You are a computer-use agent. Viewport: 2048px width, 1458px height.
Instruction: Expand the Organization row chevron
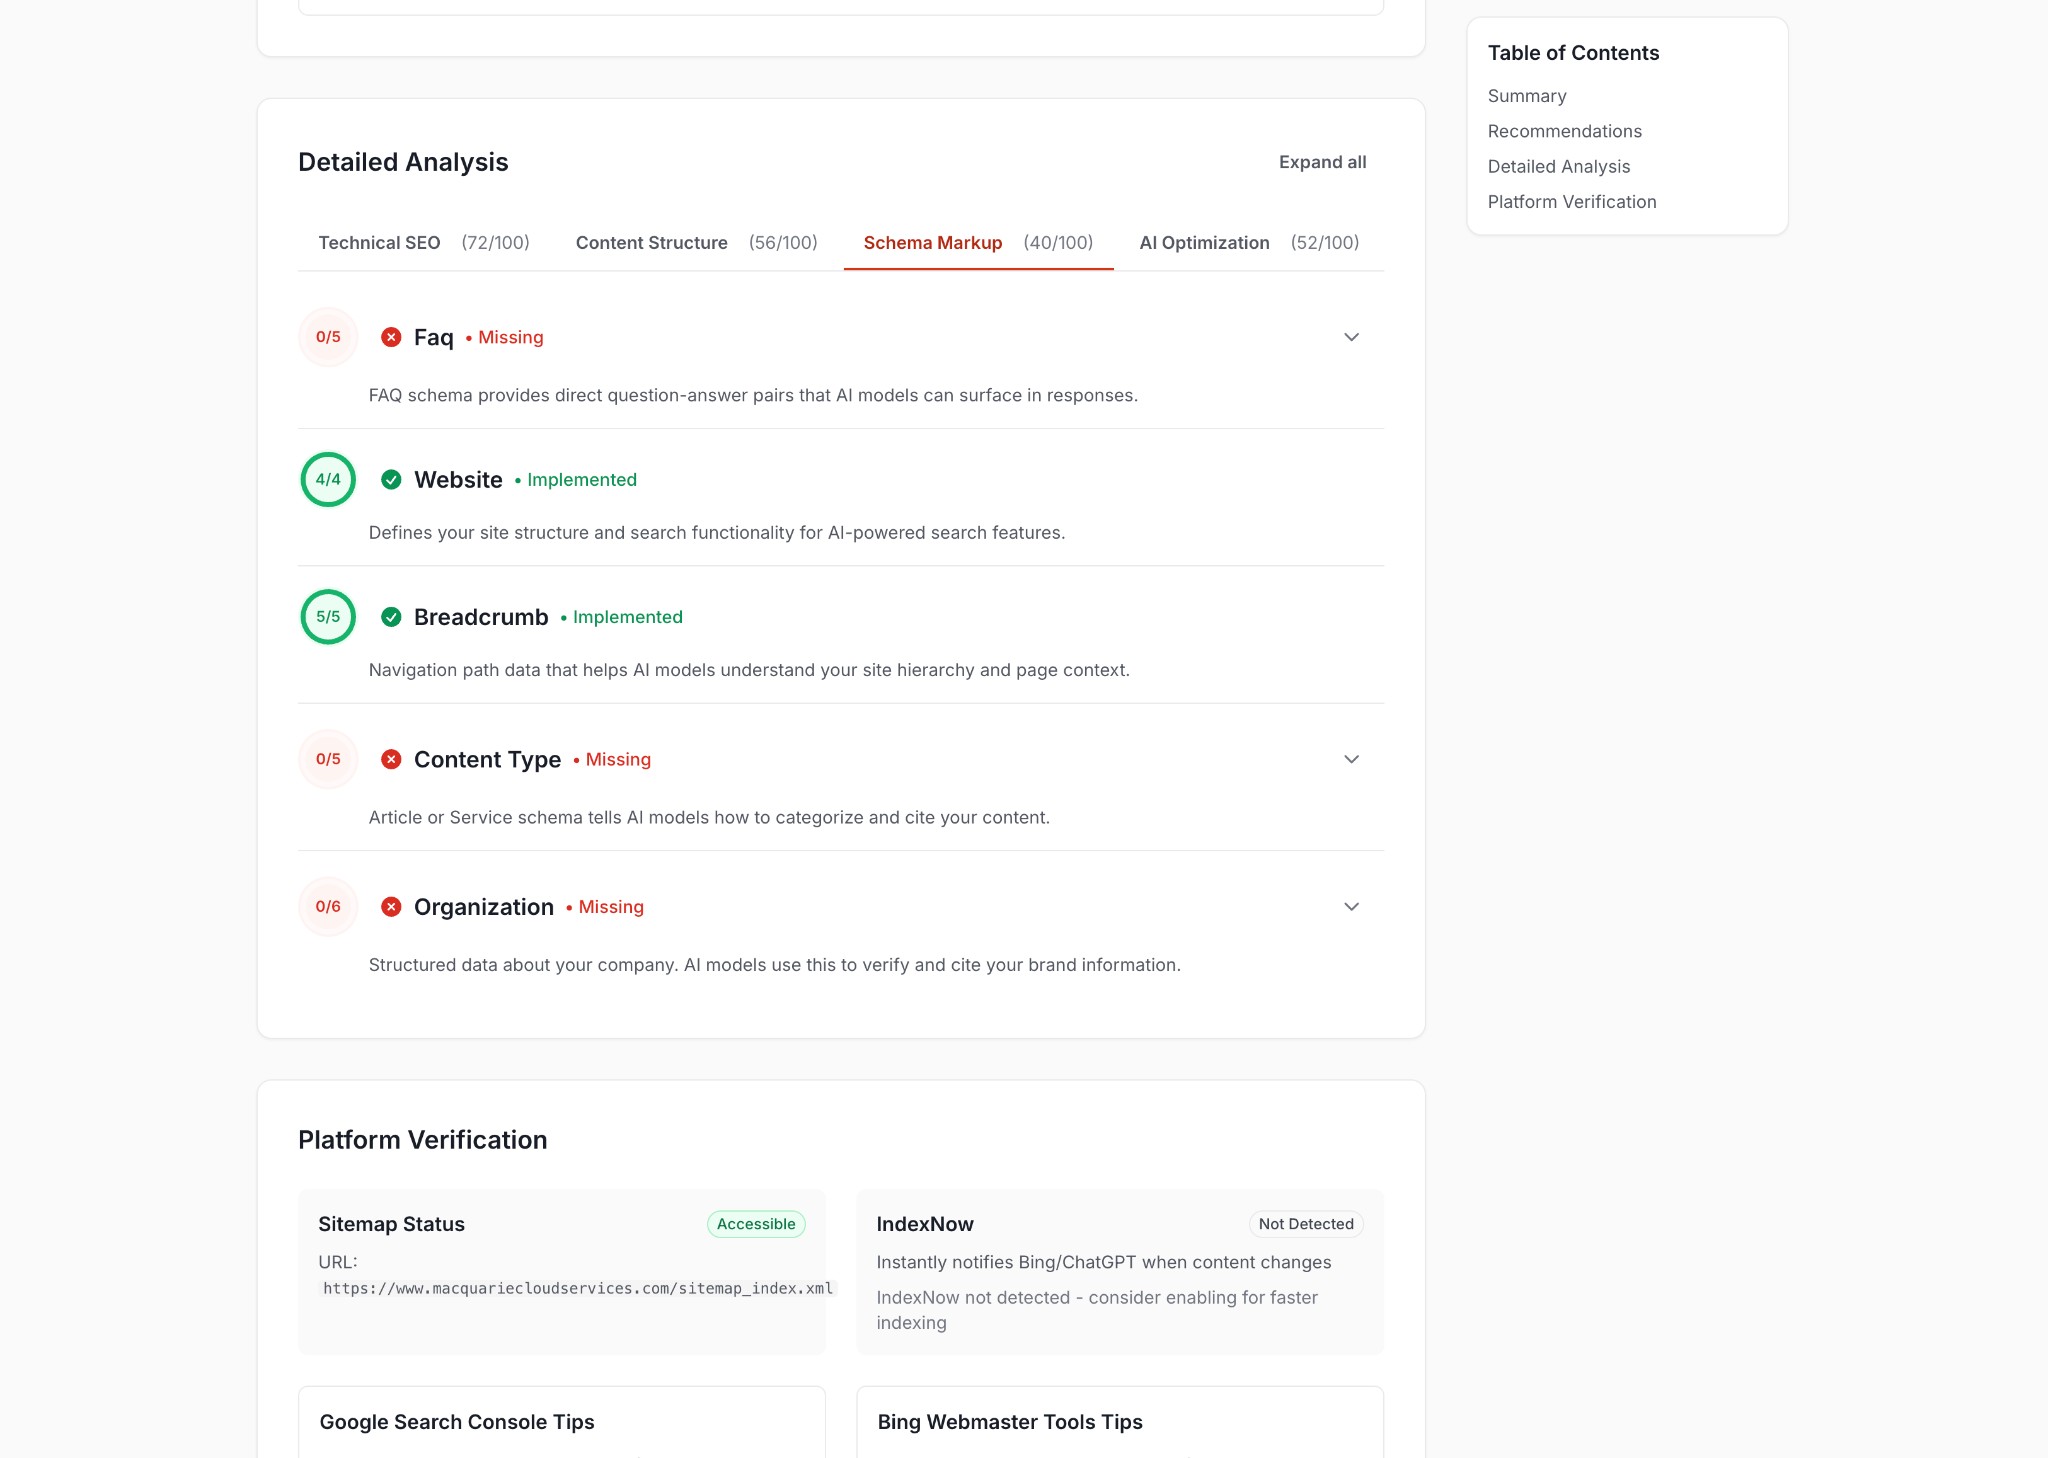click(x=1351, y=907)
